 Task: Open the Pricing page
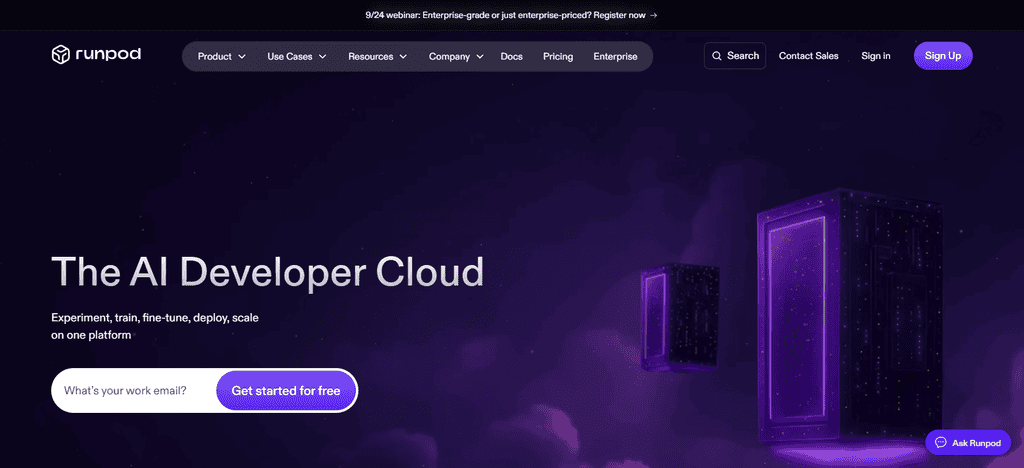pyautogui.click(x=558, y=57)
